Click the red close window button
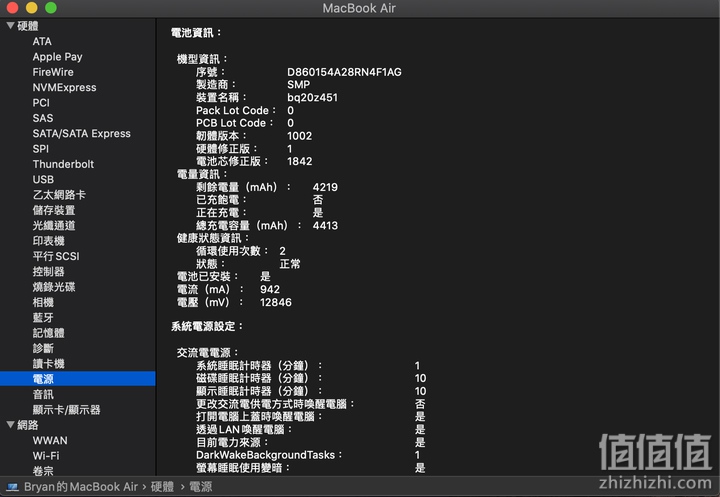The image size is (720, 497). point(12,8)
